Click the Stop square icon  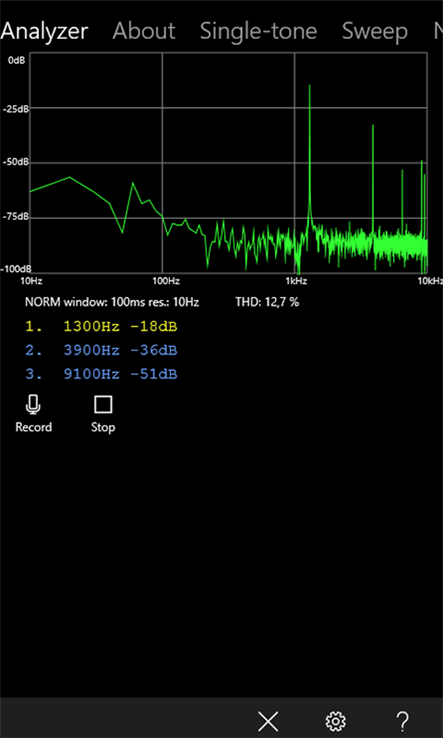[x=103, y=404]
